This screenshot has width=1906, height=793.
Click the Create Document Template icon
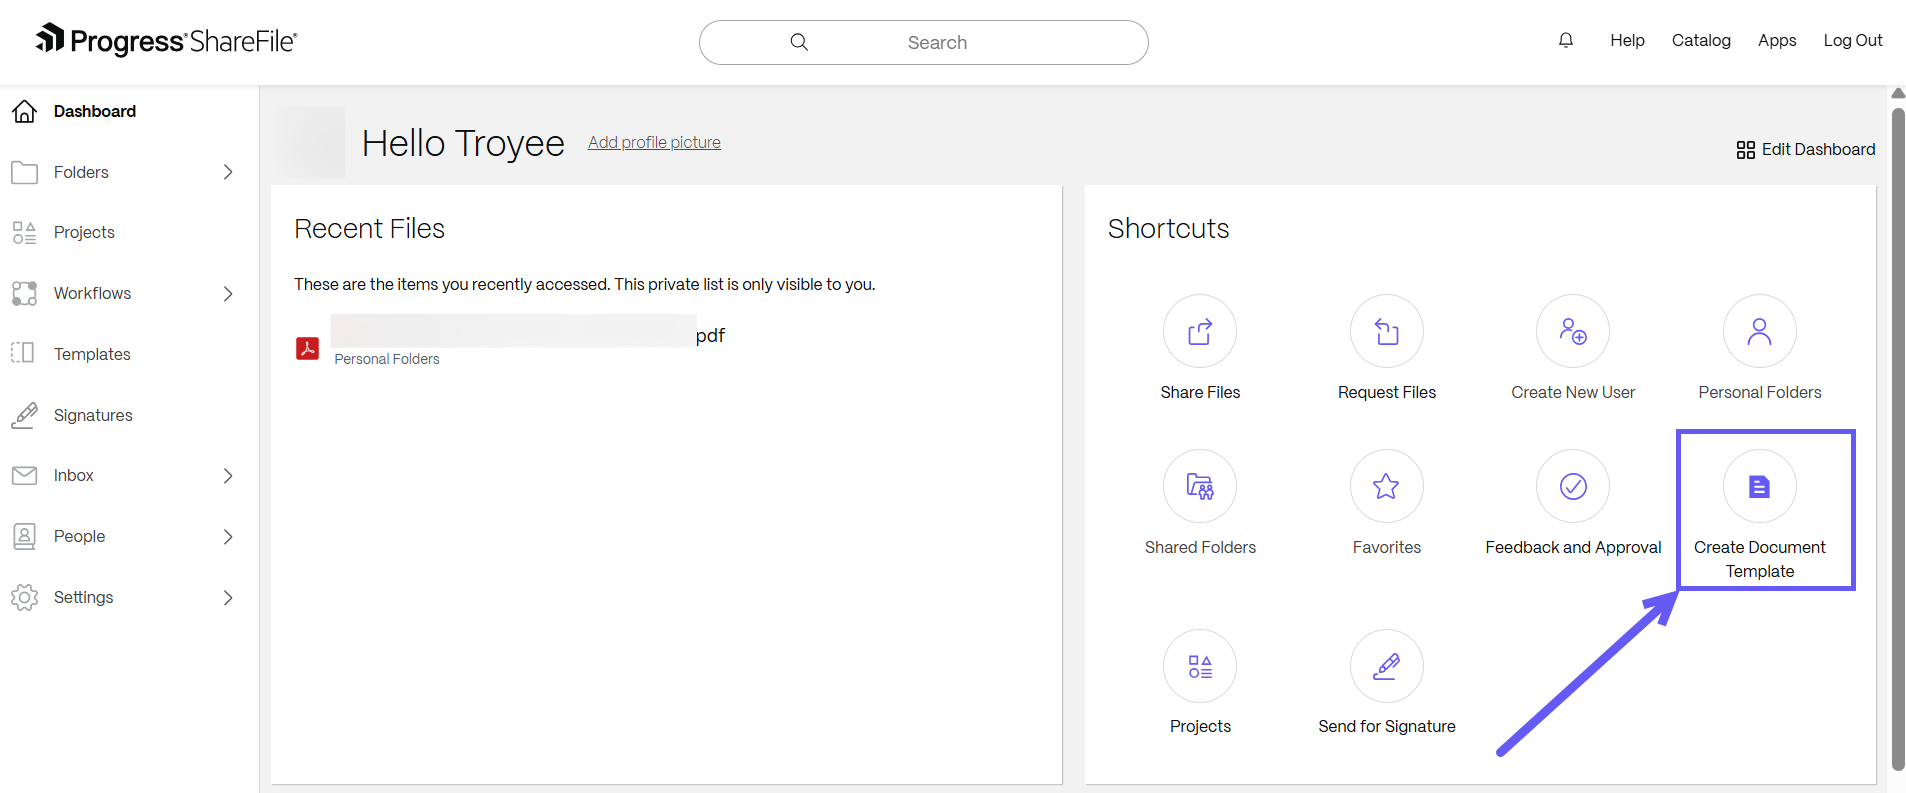1759,487
